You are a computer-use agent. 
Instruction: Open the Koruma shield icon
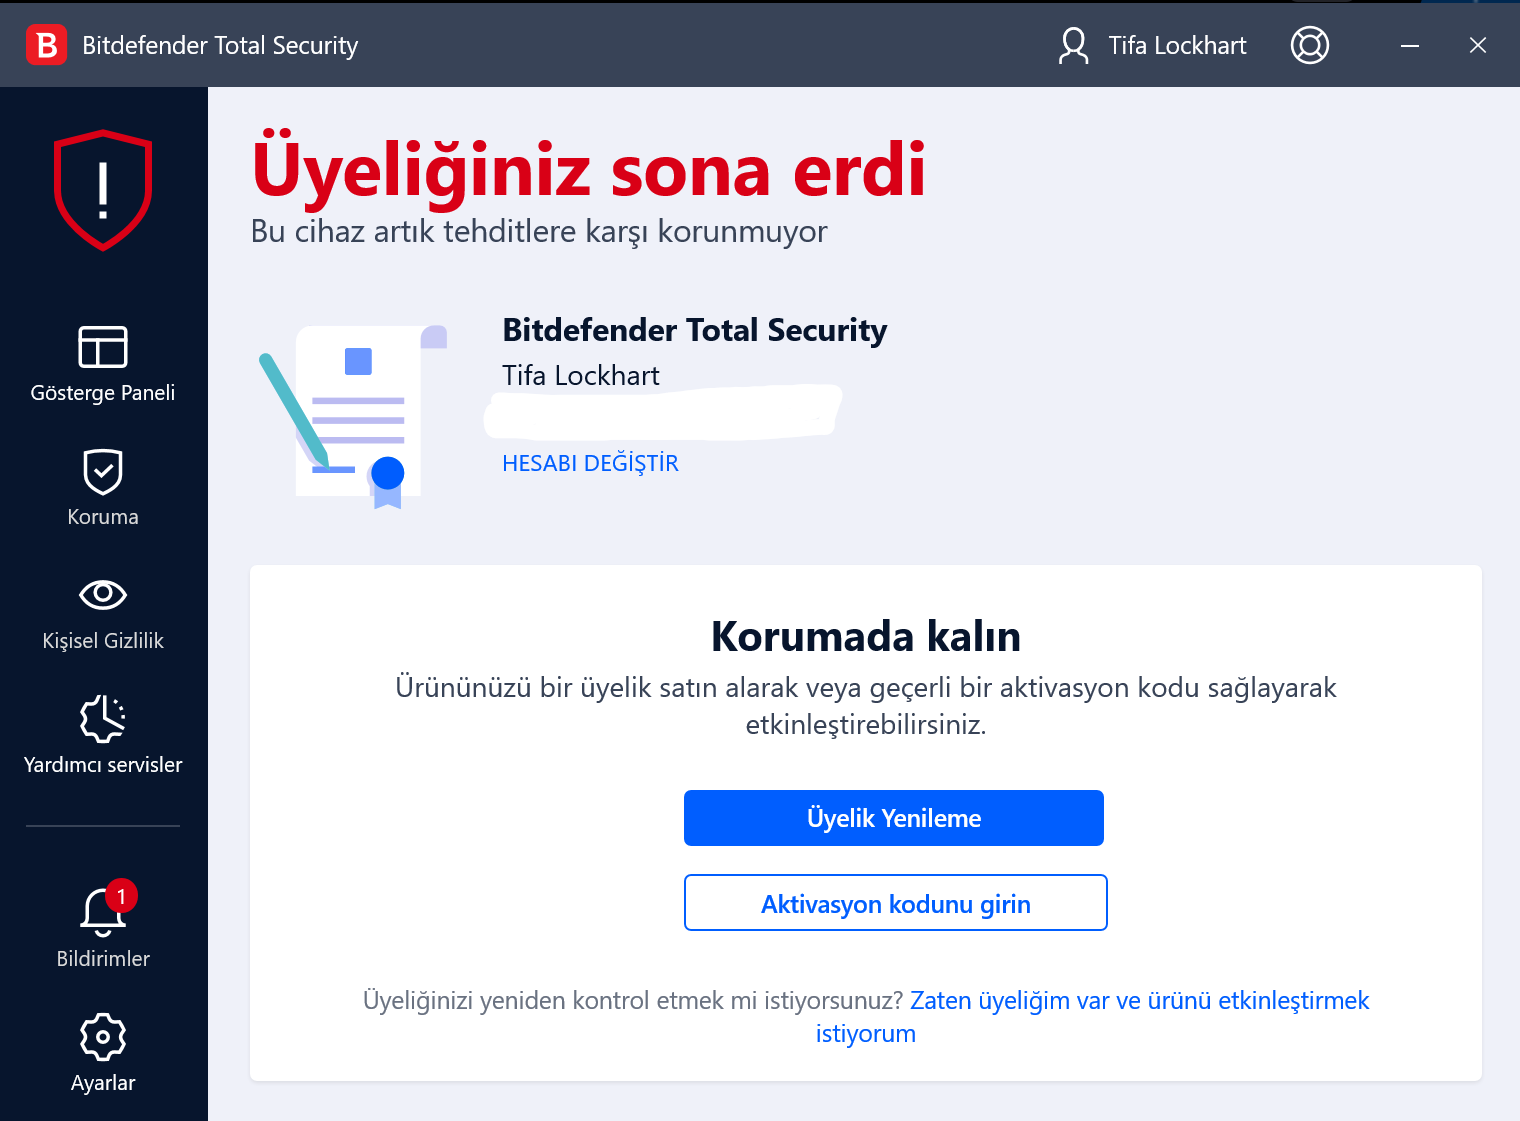(x=103, y=472)
